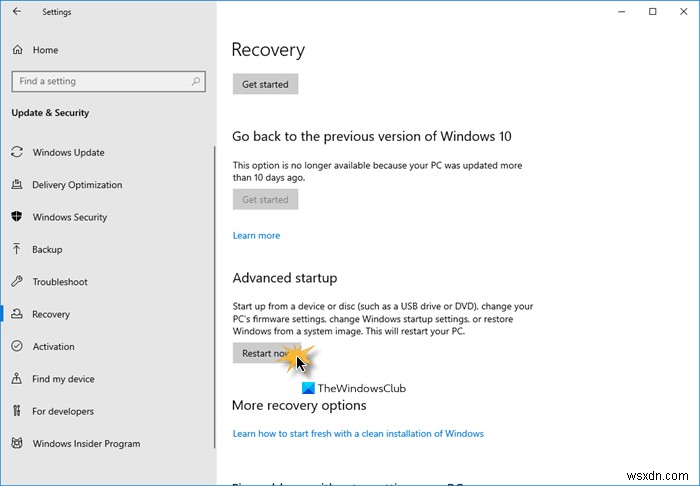Image resolution: width=700 pixels, height=486 pixels.
Task: Click the Windows Security shield icon
Action: click(17, 217)
